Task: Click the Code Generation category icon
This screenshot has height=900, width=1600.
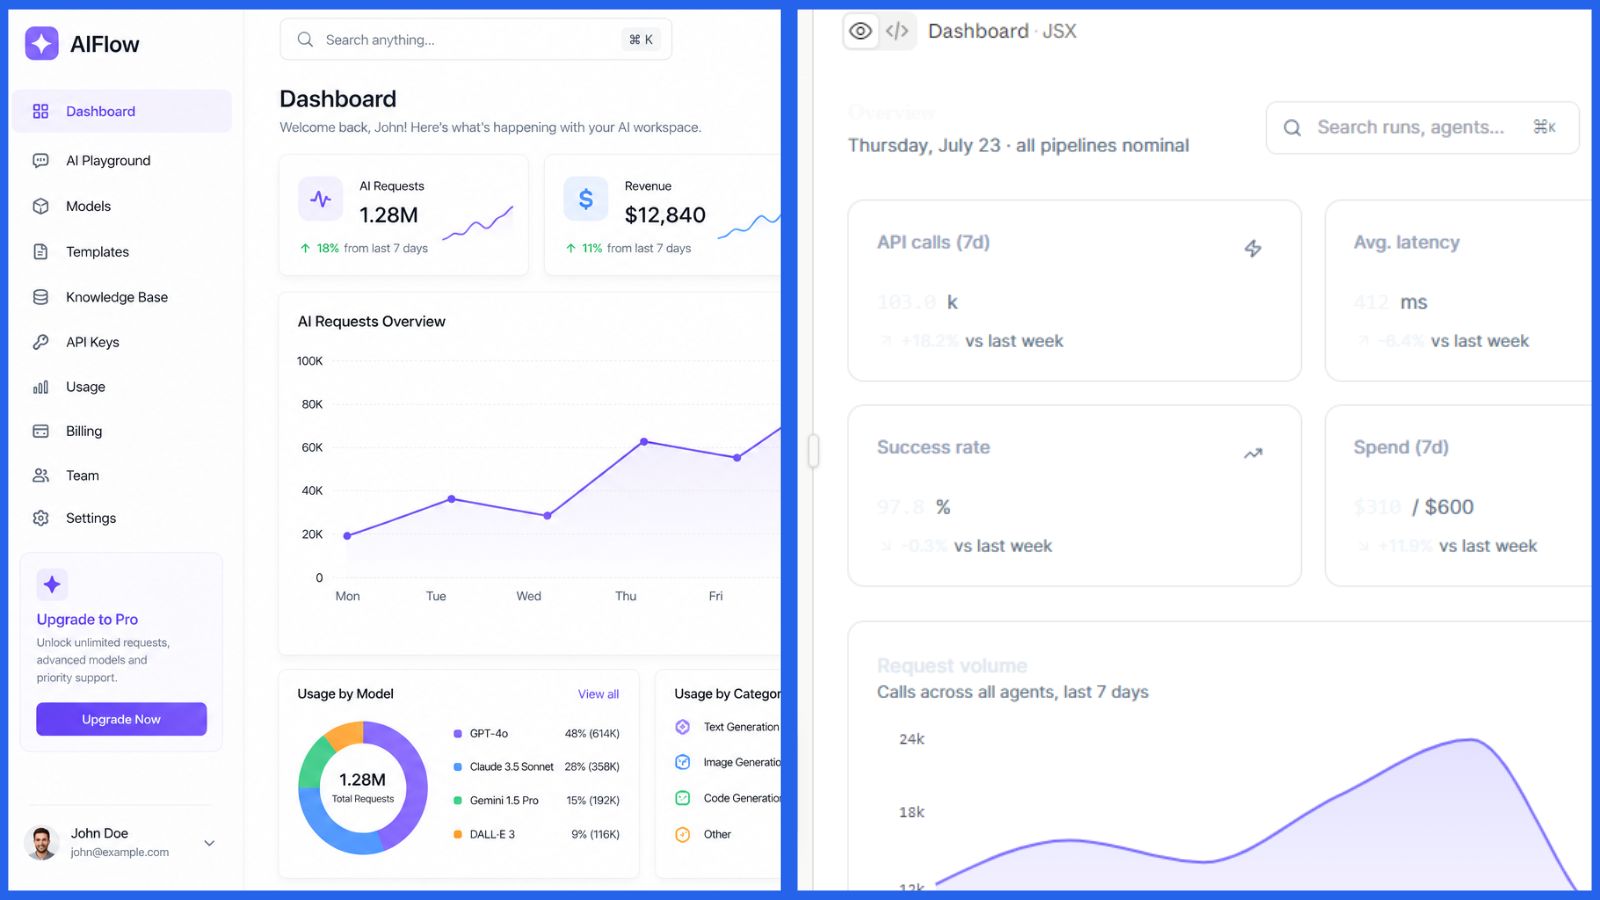Action: (683, 798)
